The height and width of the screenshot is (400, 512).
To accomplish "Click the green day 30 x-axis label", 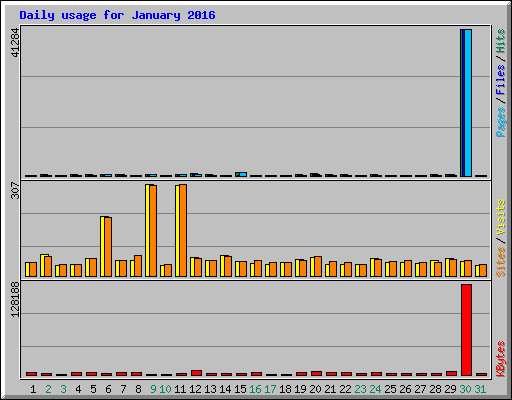I will click(x=465, y=389).
